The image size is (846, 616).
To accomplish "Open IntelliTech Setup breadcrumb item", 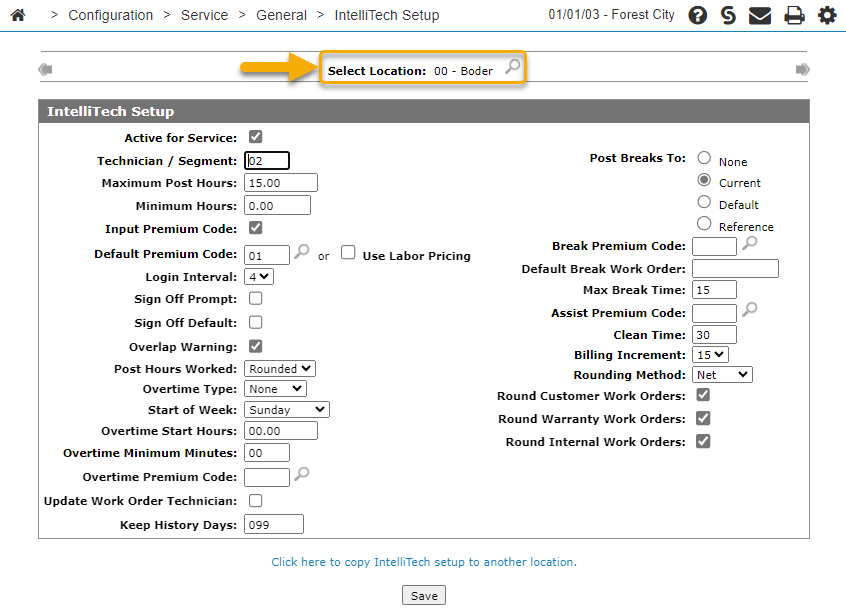I will (x=386, y=15).
